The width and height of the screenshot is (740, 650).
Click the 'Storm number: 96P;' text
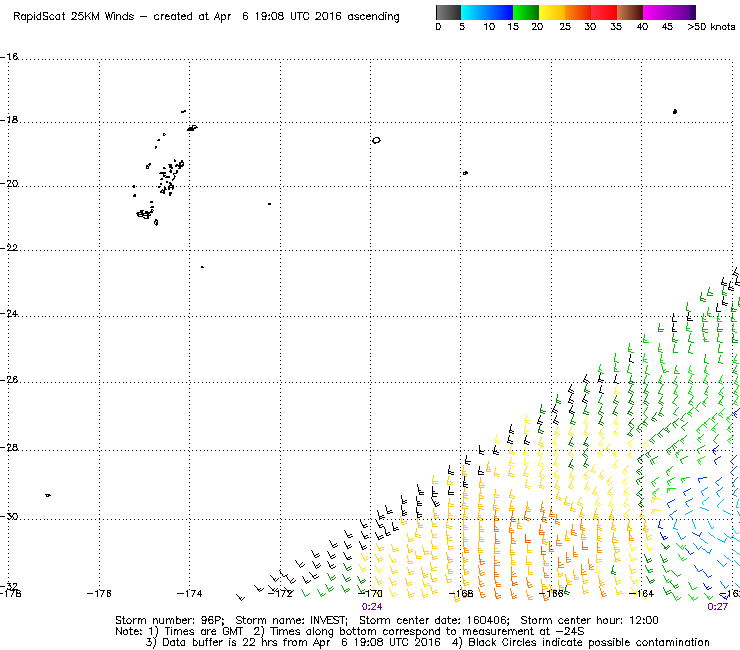pyautogui.click(x=169, y=620)
